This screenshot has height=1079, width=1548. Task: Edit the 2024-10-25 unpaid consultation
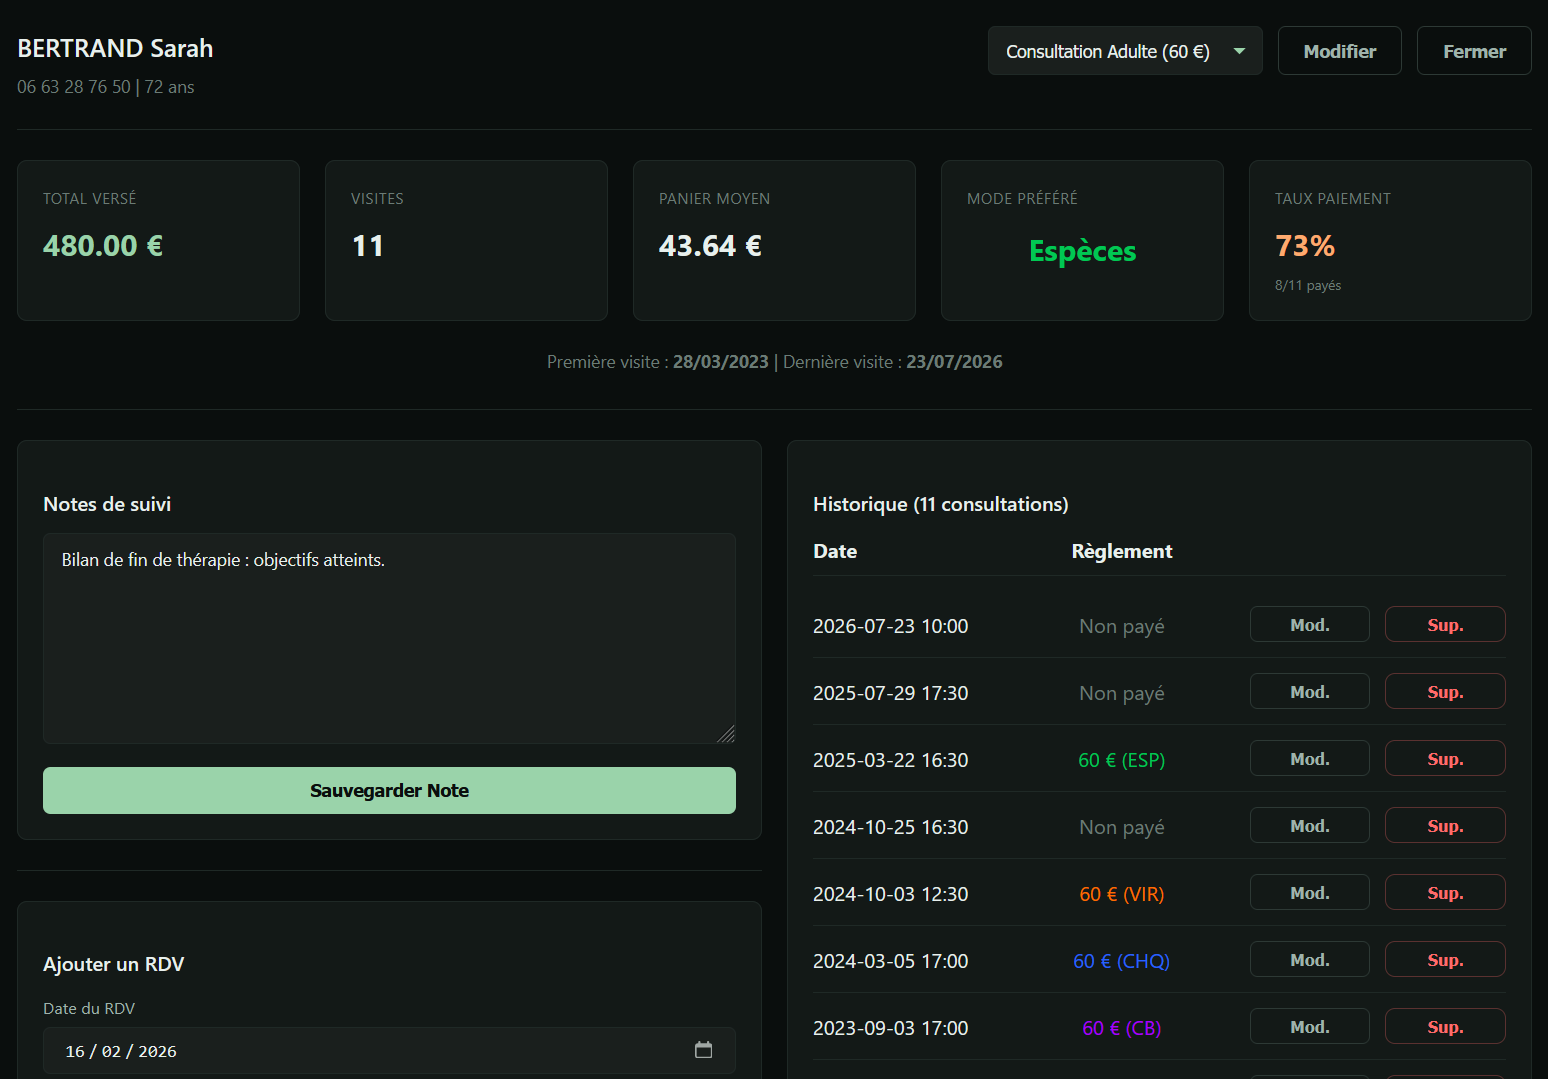[1309, 826]
